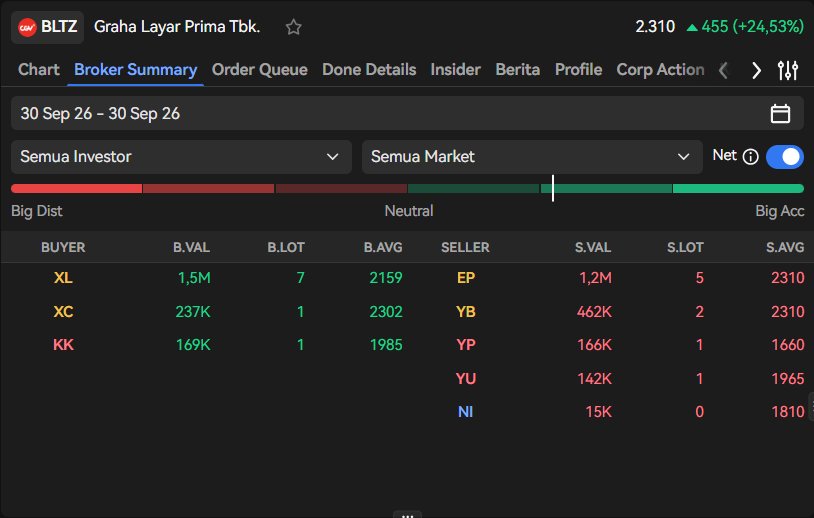
Task: Click buy value 1,5M
Action: click(x=194, y=278)
